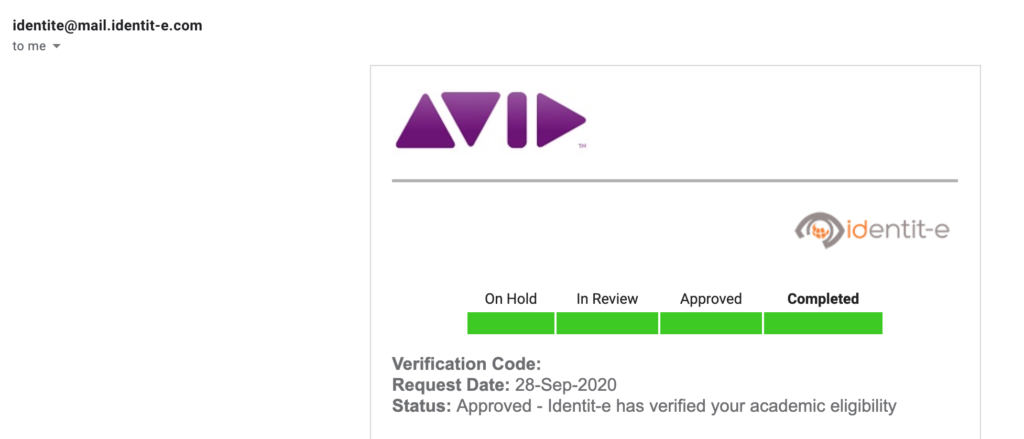Viewport: 1024px width, 439px height.
Task: Click the bold Completed status label
Action: [x=823, y=299]
